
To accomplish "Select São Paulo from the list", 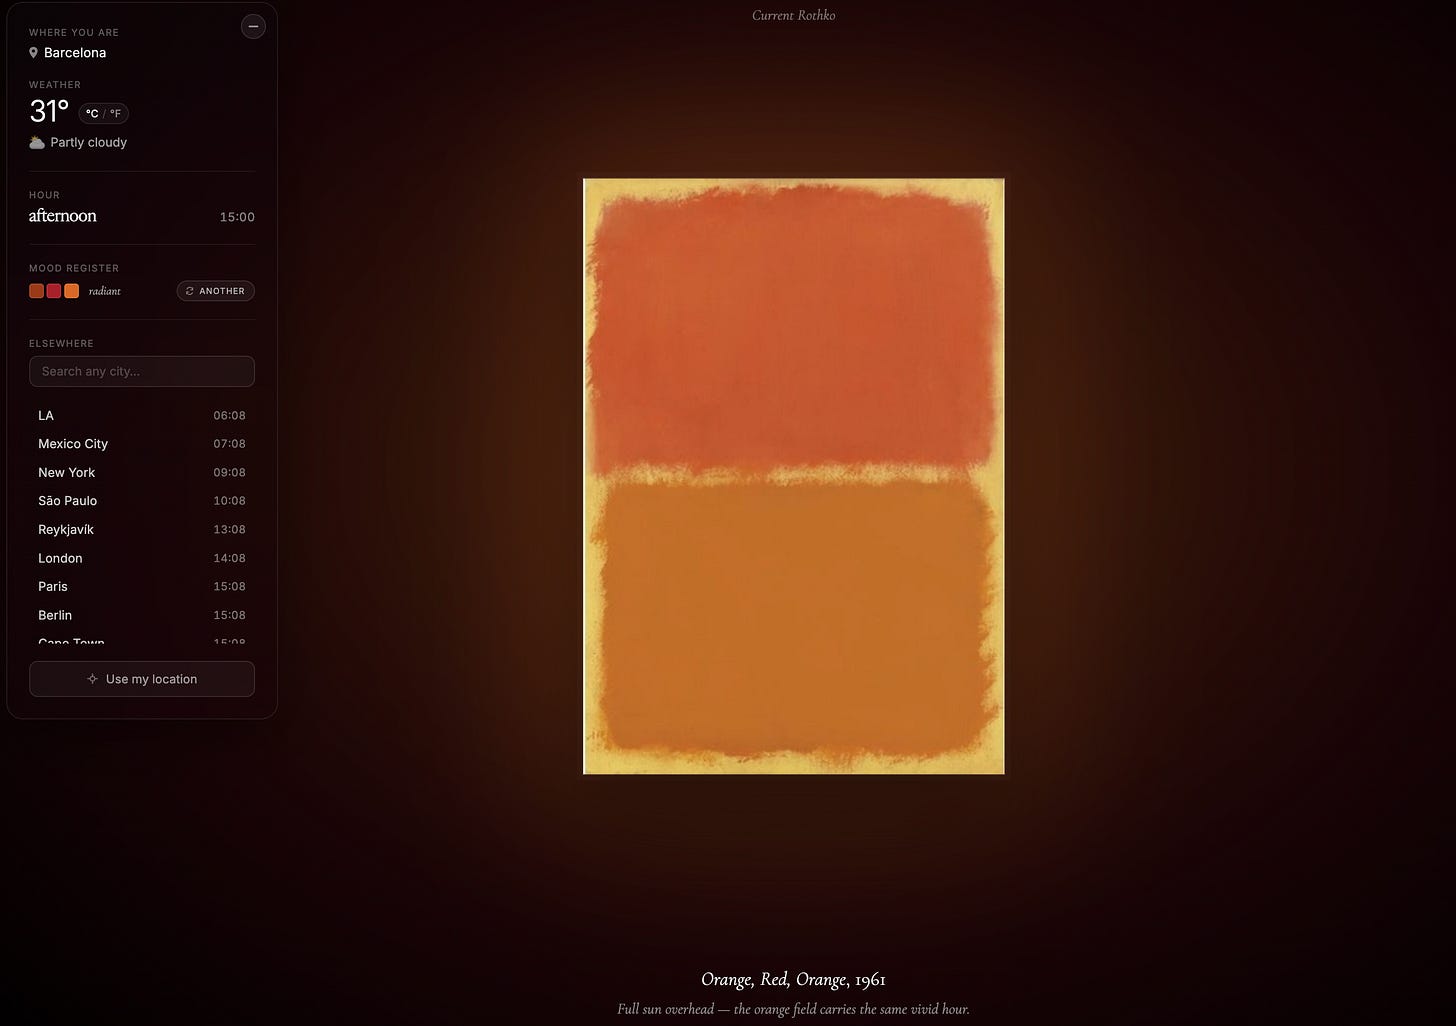I will click(x=142, y=501).
